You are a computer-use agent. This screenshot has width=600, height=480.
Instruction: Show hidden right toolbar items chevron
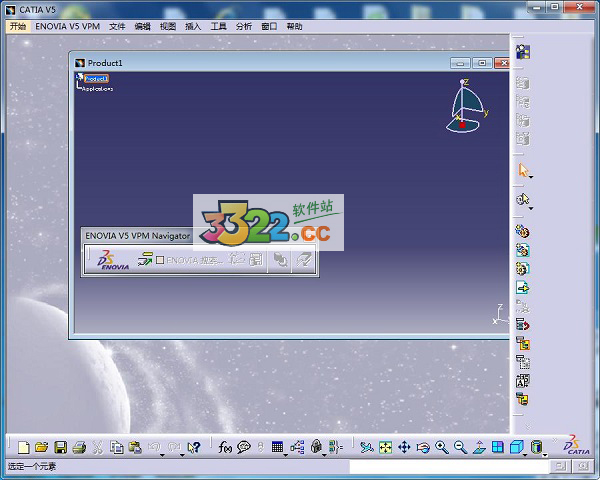coord(528,426)
